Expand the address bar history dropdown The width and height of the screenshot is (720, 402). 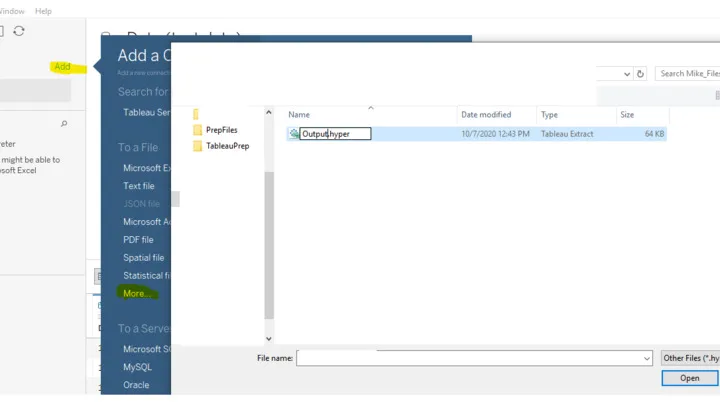[x=627, y=74]
